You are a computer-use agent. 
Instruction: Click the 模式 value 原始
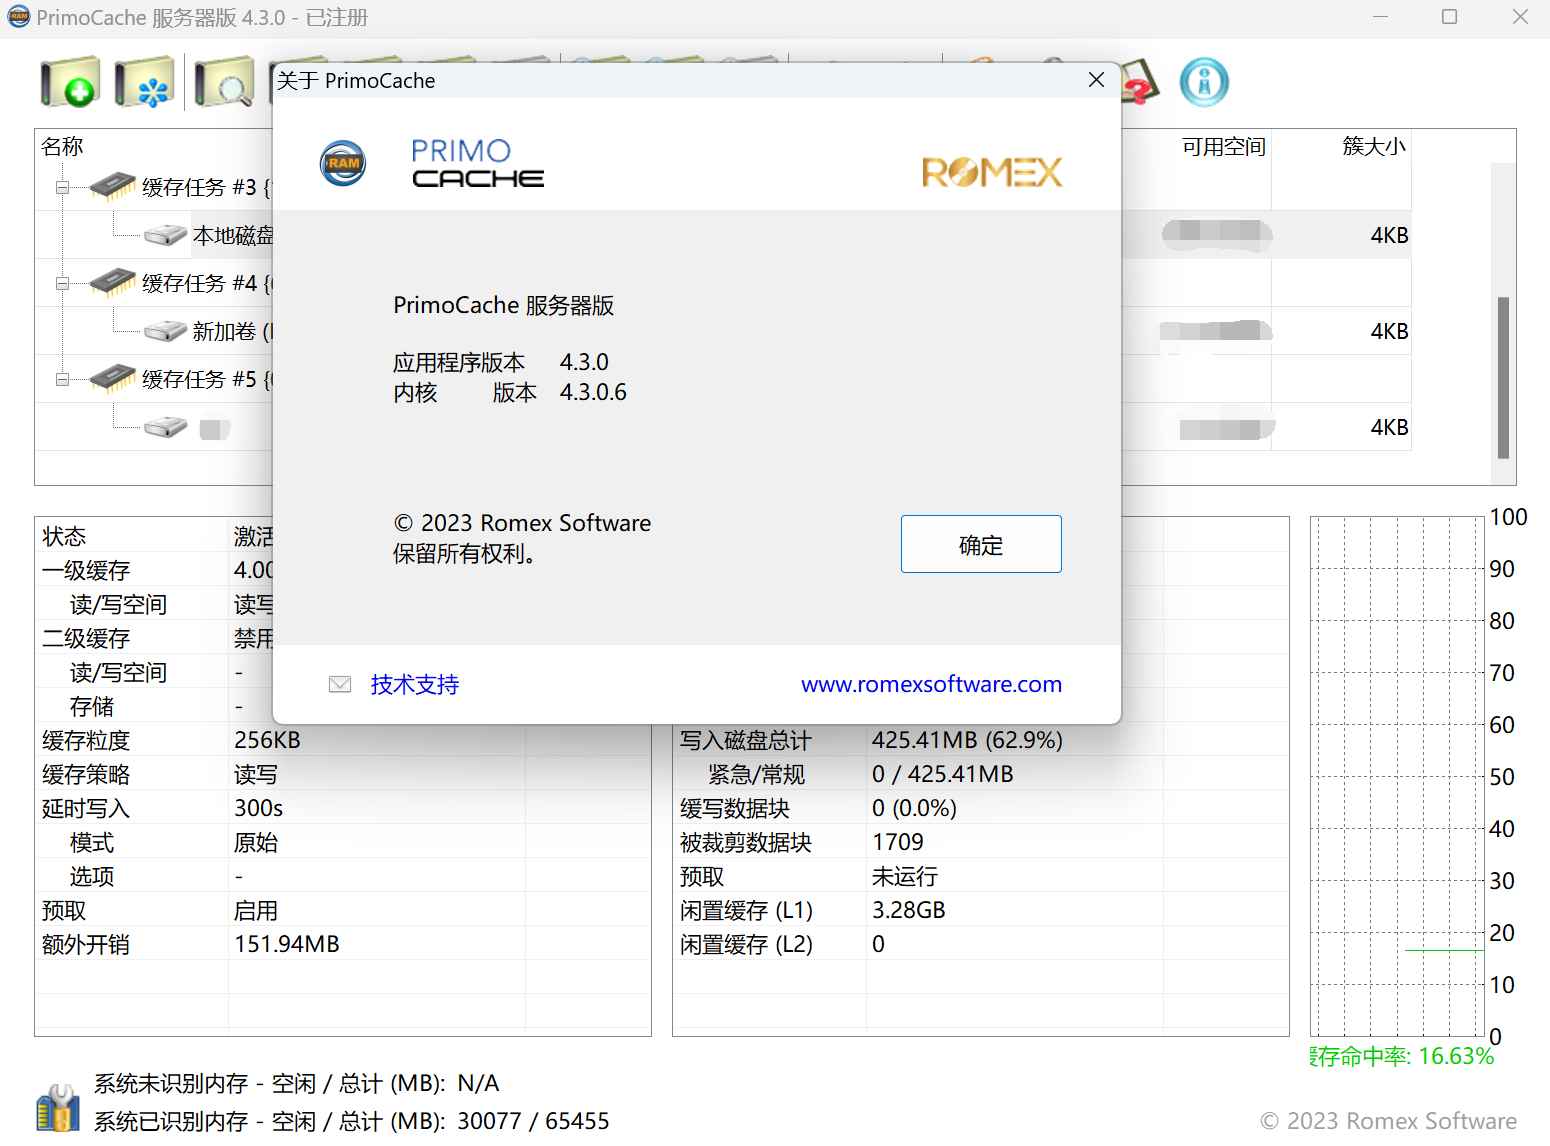coord(255,842)
